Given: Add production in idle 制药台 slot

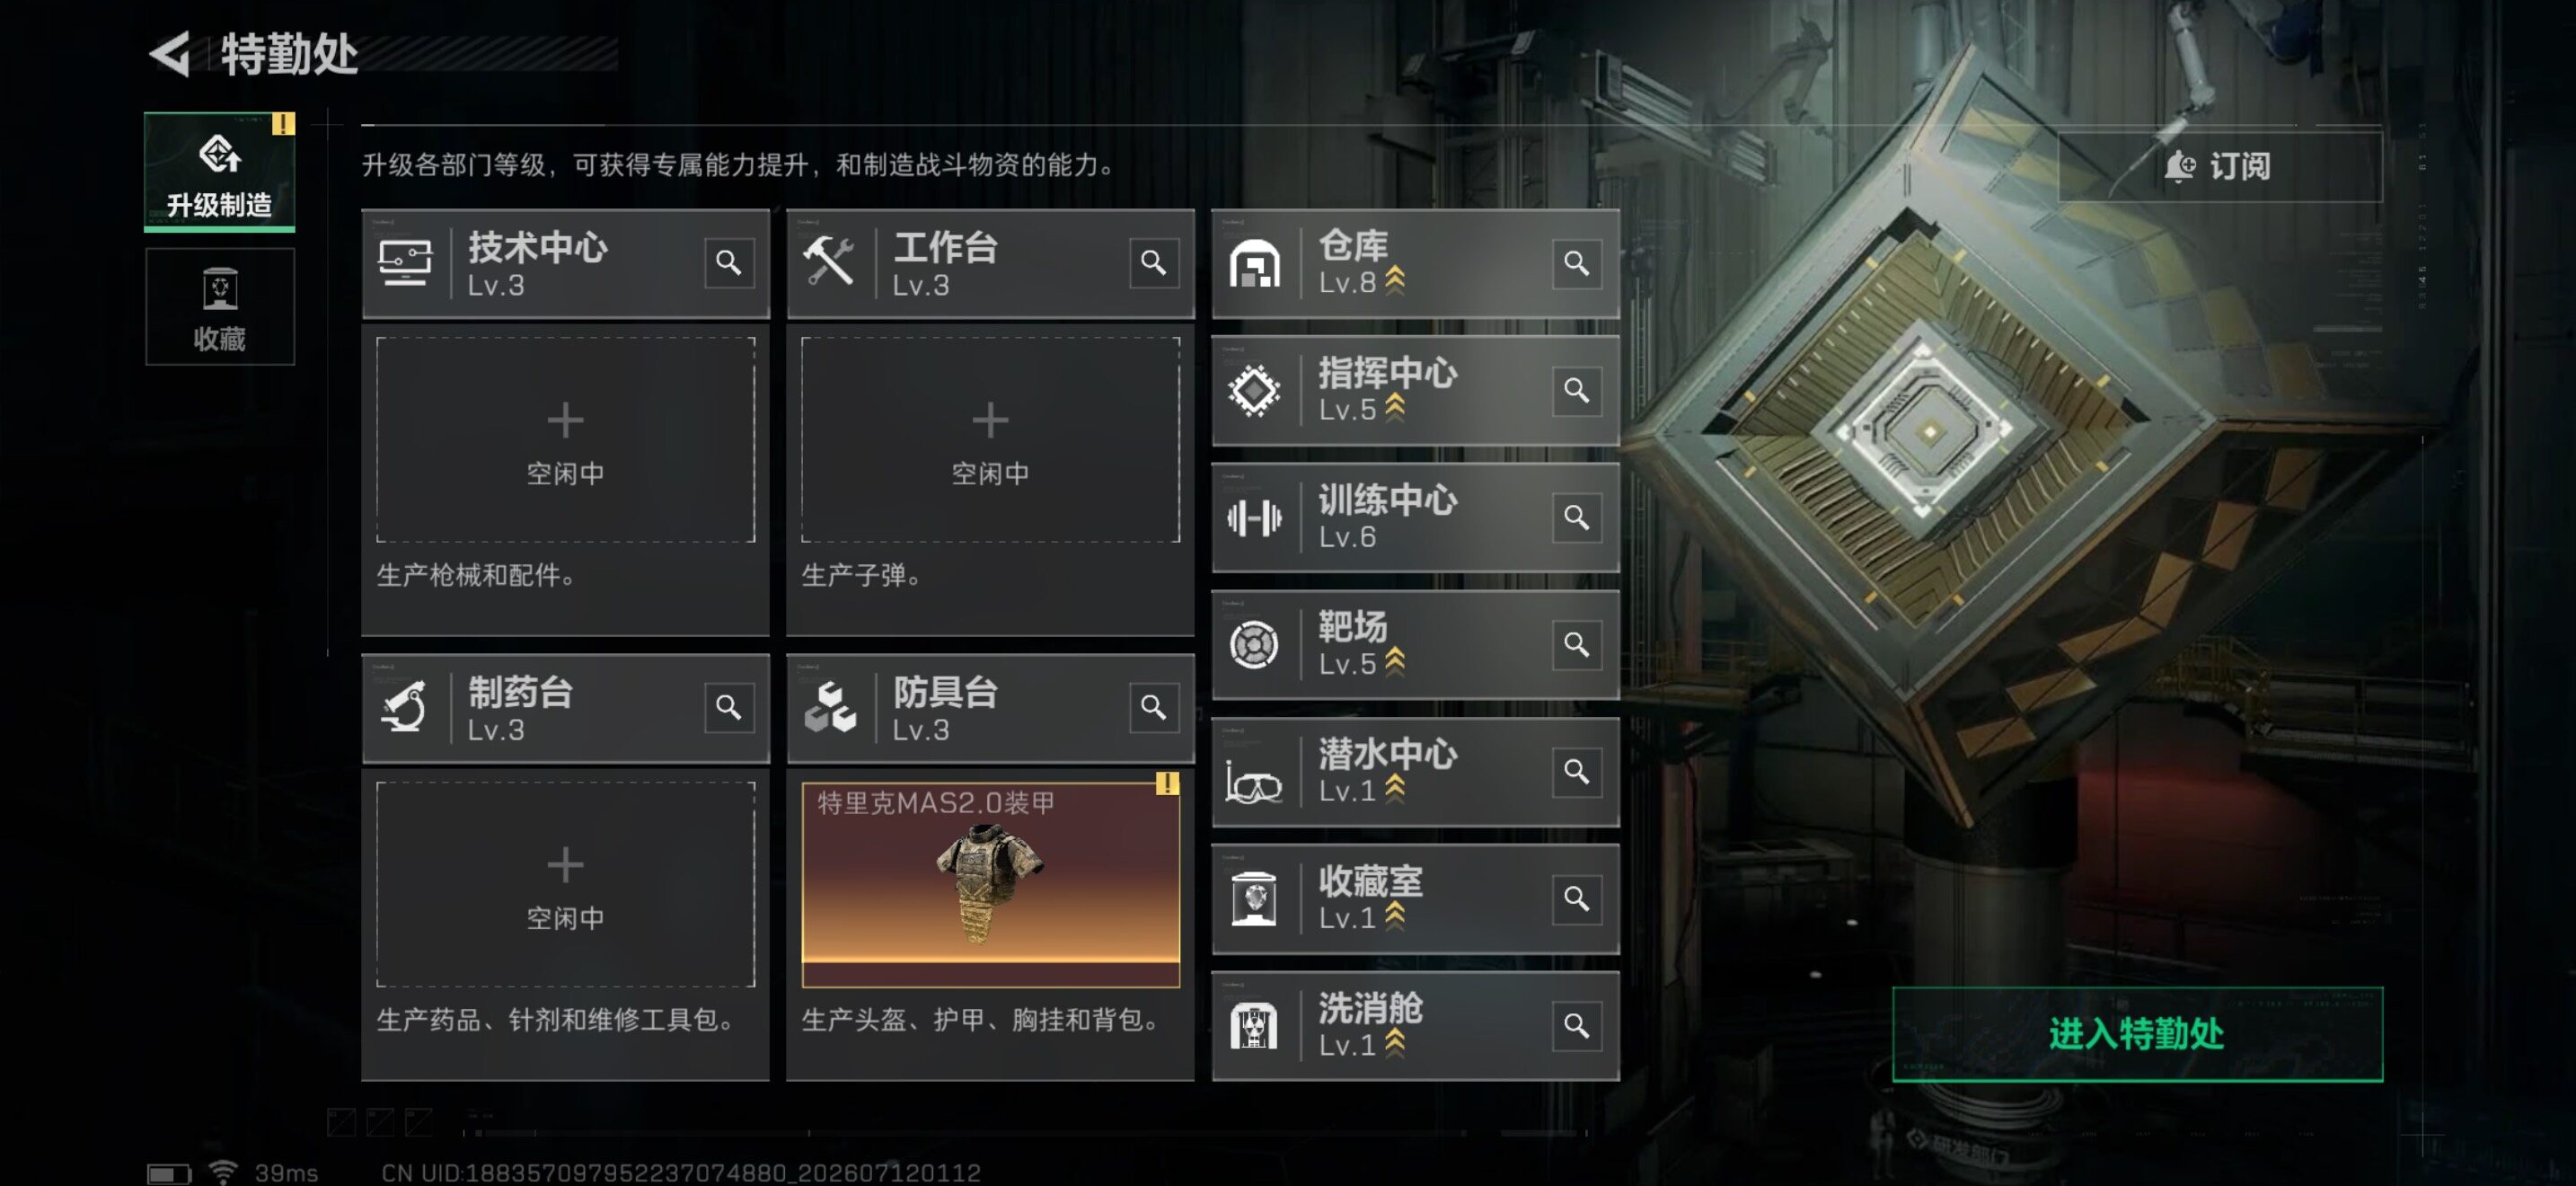Looking at the screenshot, I should coord(566,885).
